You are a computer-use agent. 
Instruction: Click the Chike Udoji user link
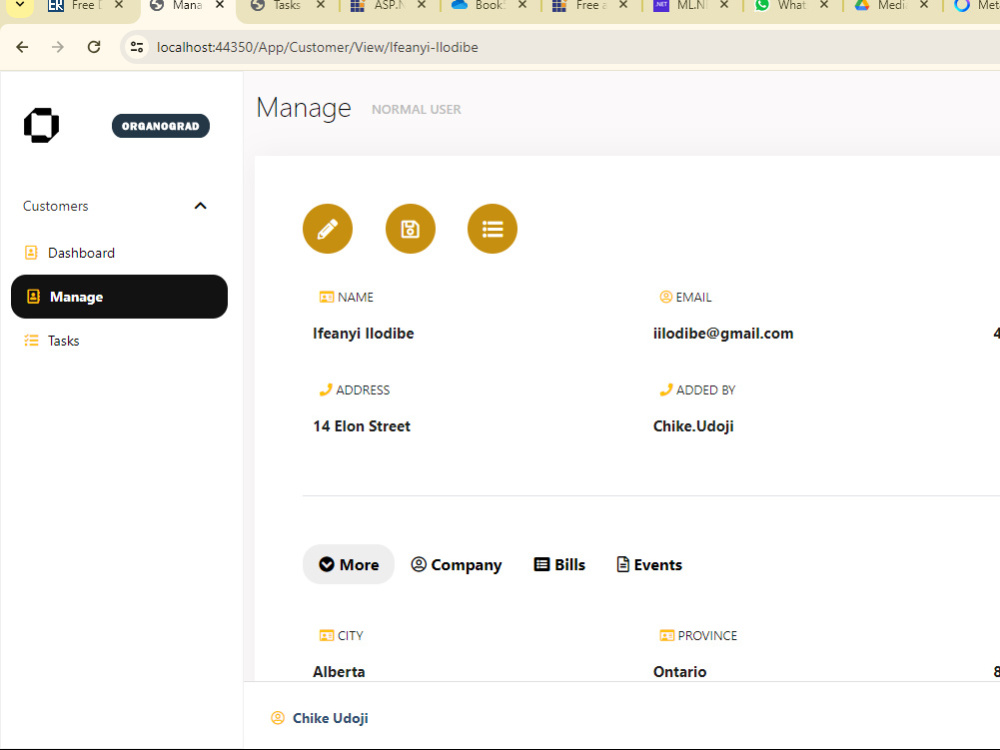[330, 718]
